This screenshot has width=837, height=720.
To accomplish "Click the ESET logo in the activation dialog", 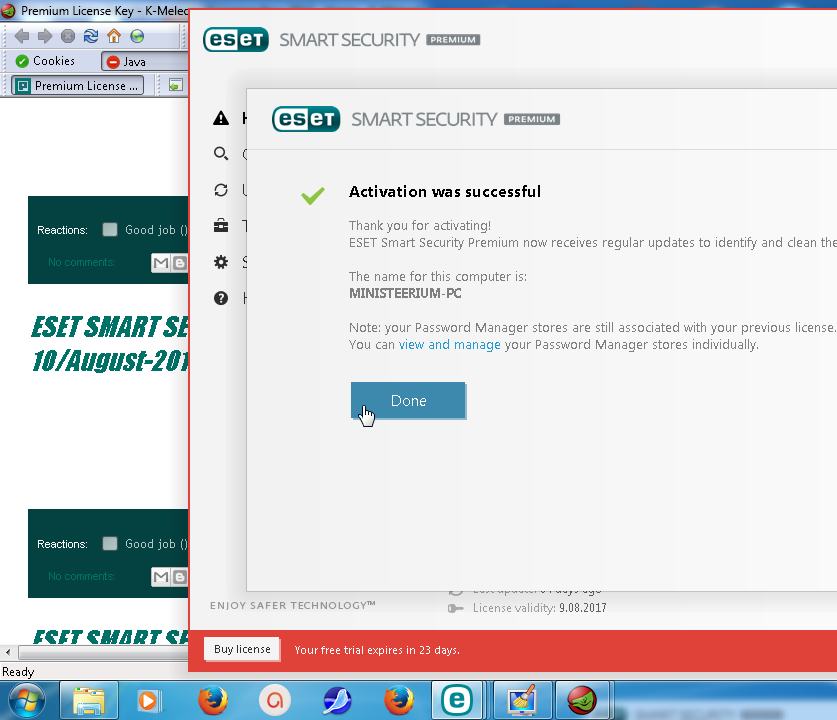I will tap(306, 118).
